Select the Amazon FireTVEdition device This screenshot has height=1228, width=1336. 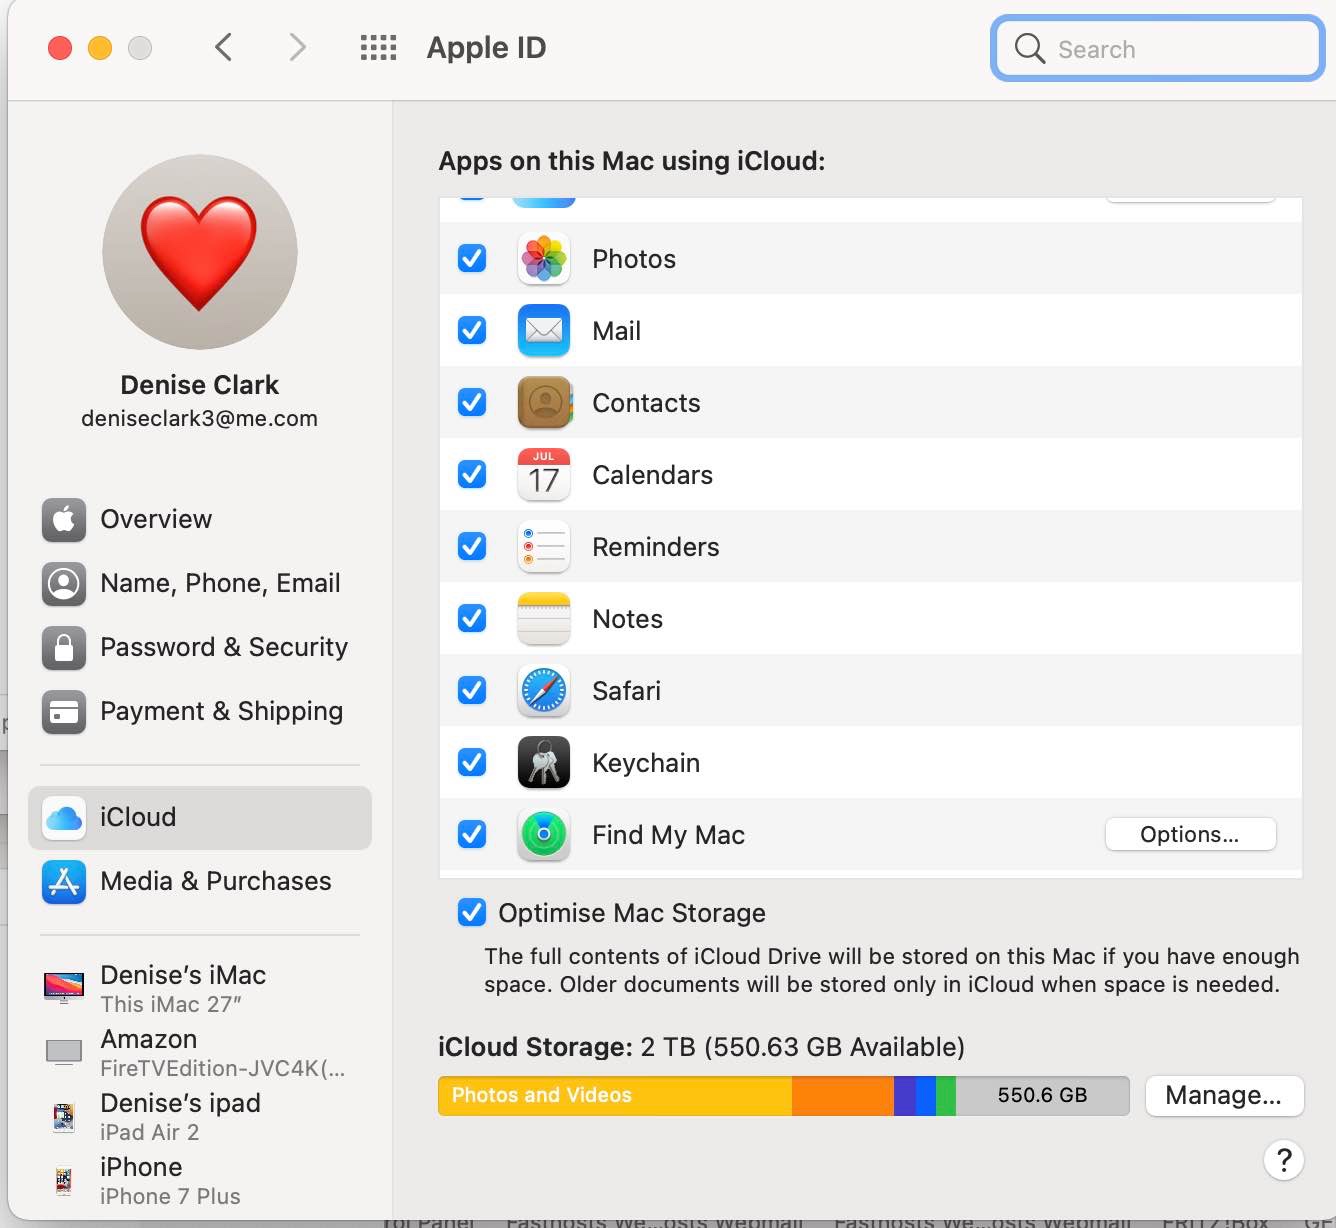[200, 1052]
